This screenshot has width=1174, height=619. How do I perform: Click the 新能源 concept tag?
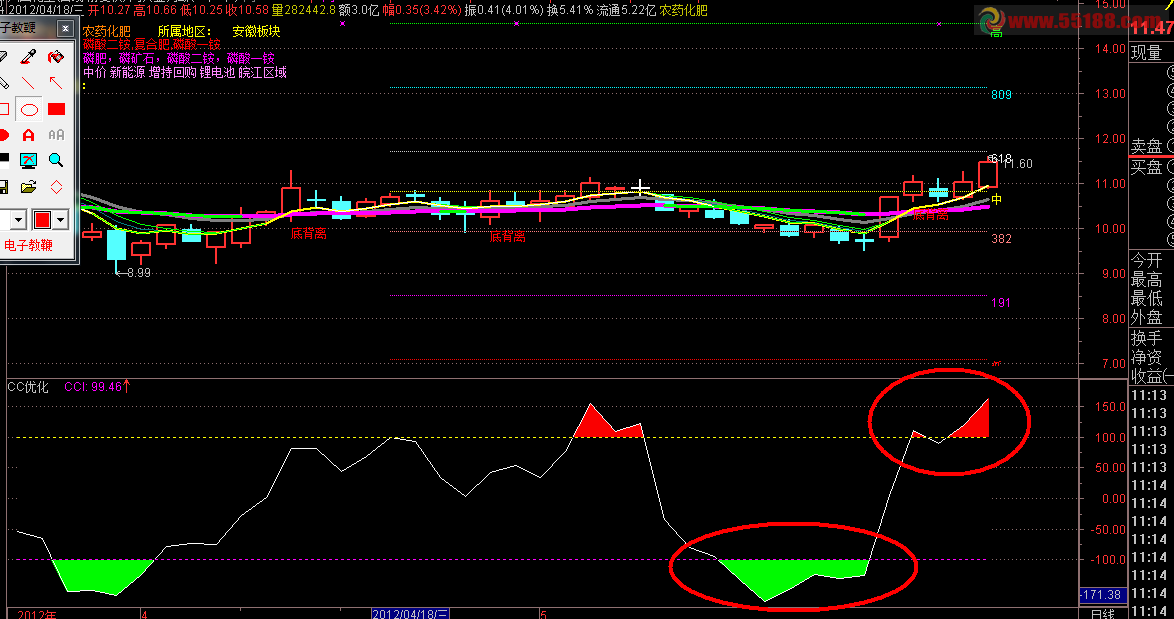tap(128, 73)
